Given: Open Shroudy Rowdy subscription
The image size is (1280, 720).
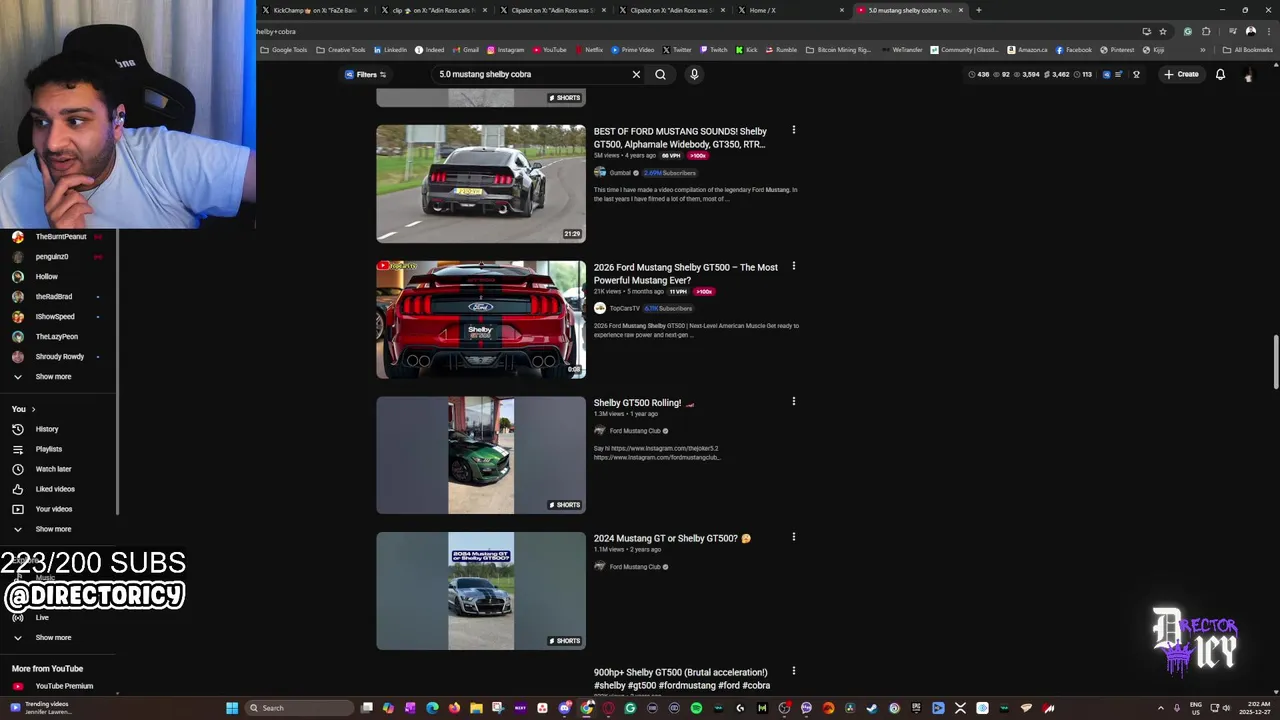Looking at the screenshot, I should point(60,357).
